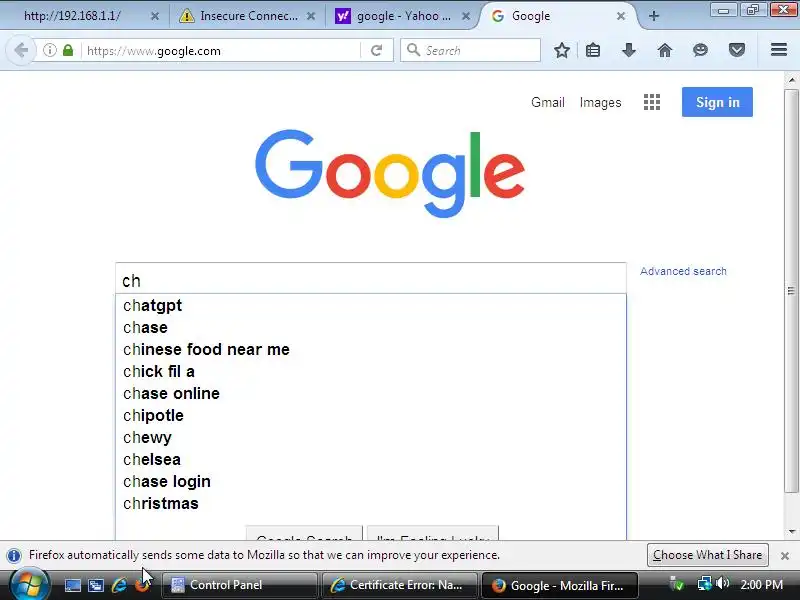Switch to the google - Yahoo tab
The image size is (800, 600).
tap(403, 16)
